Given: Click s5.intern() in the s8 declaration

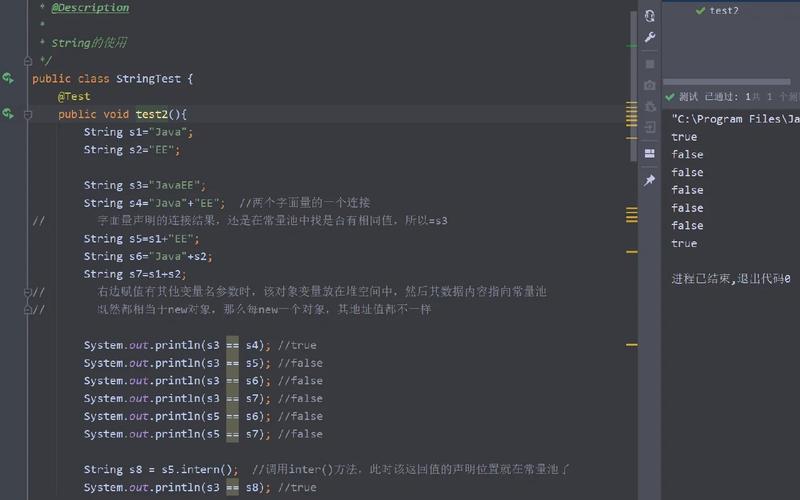Looking at the screenshot, I should pos(197,469).
